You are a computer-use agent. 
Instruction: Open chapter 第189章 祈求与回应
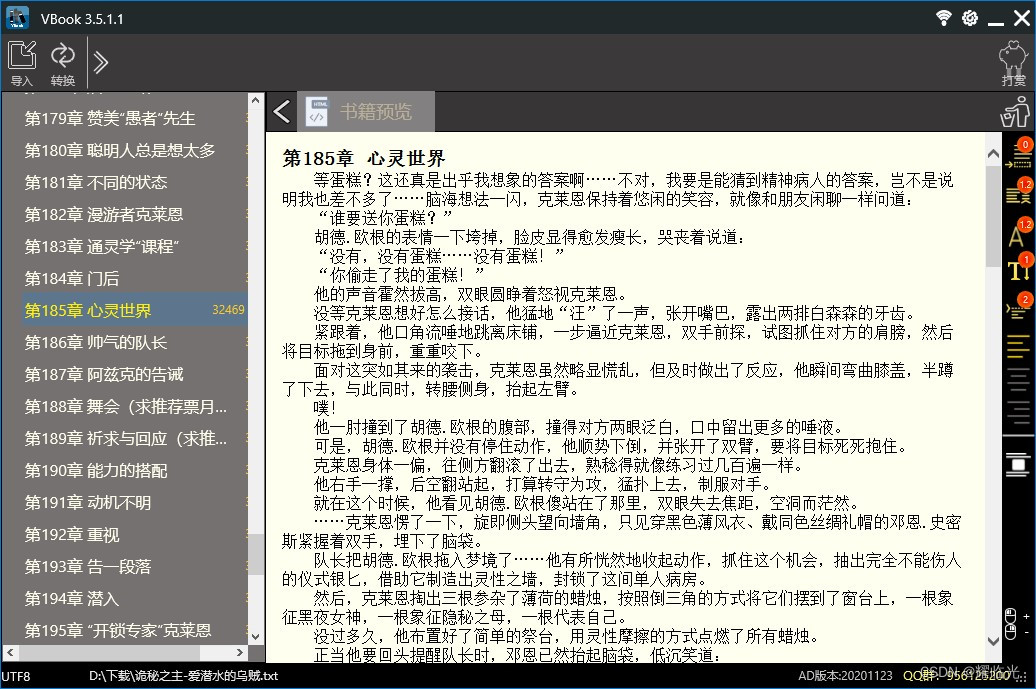pyautogui.click(x=125, y=439)
